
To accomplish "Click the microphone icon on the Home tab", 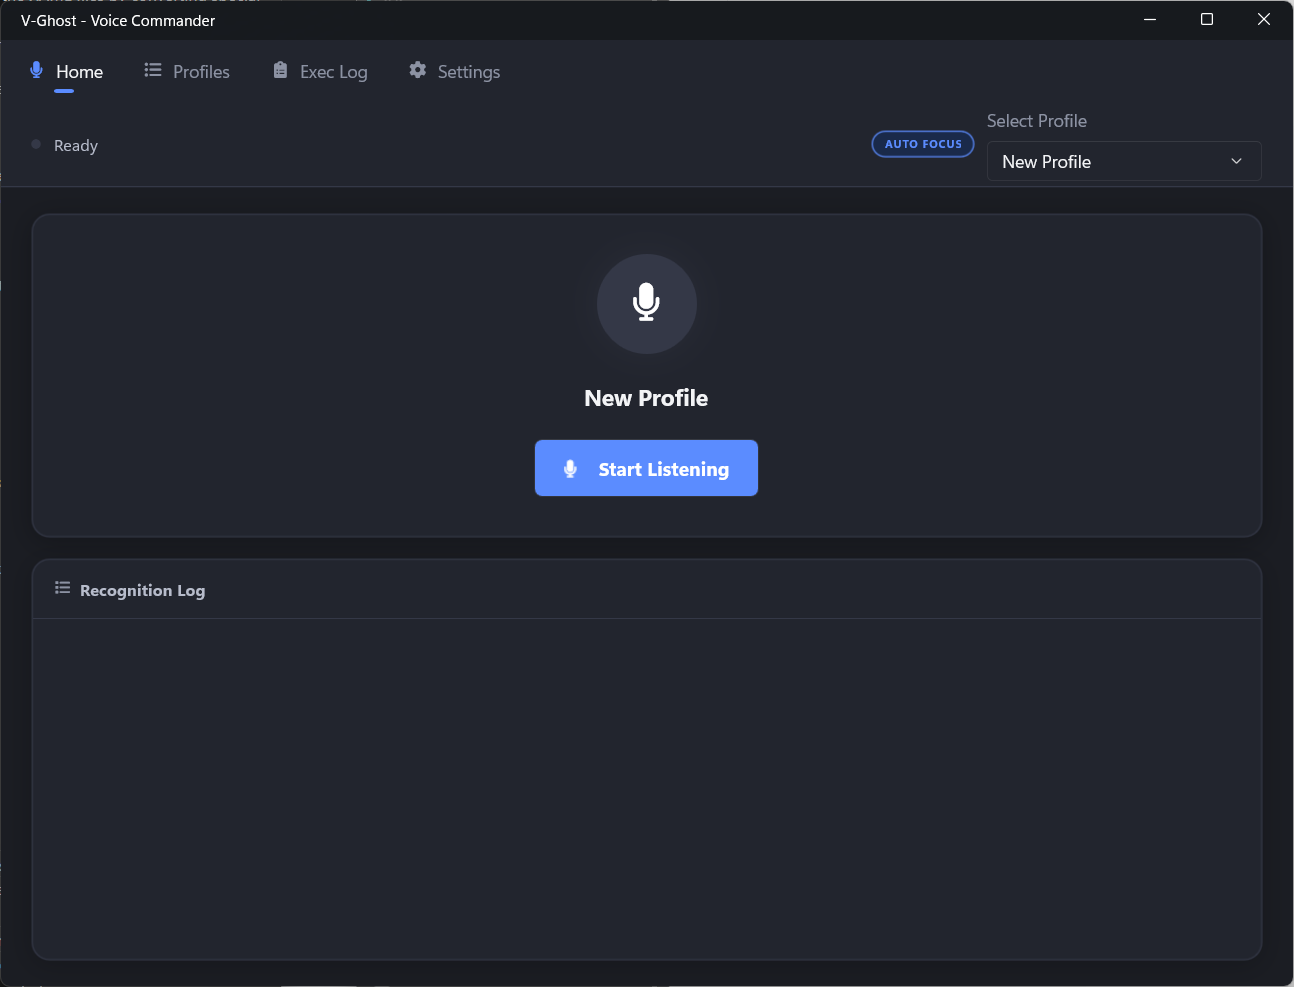I will [37, 70].
